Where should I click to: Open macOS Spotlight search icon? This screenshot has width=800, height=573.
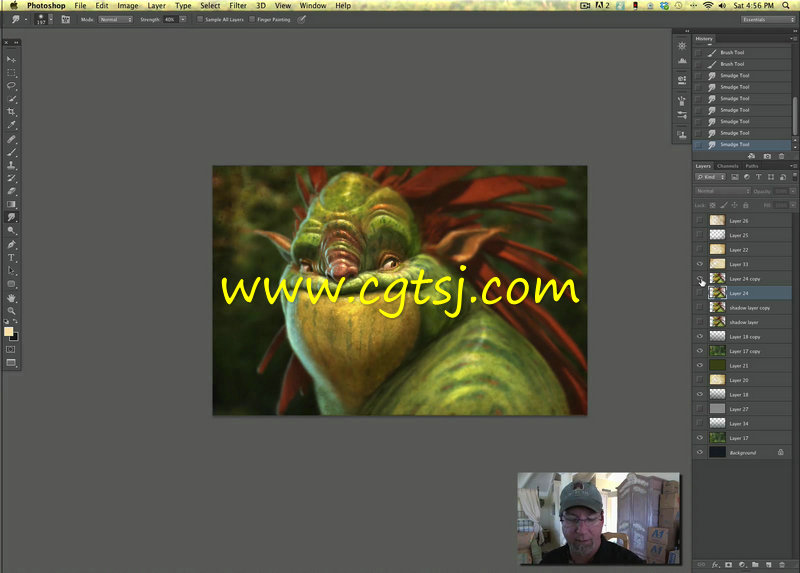pyautogui.click(x=786, y=6)
